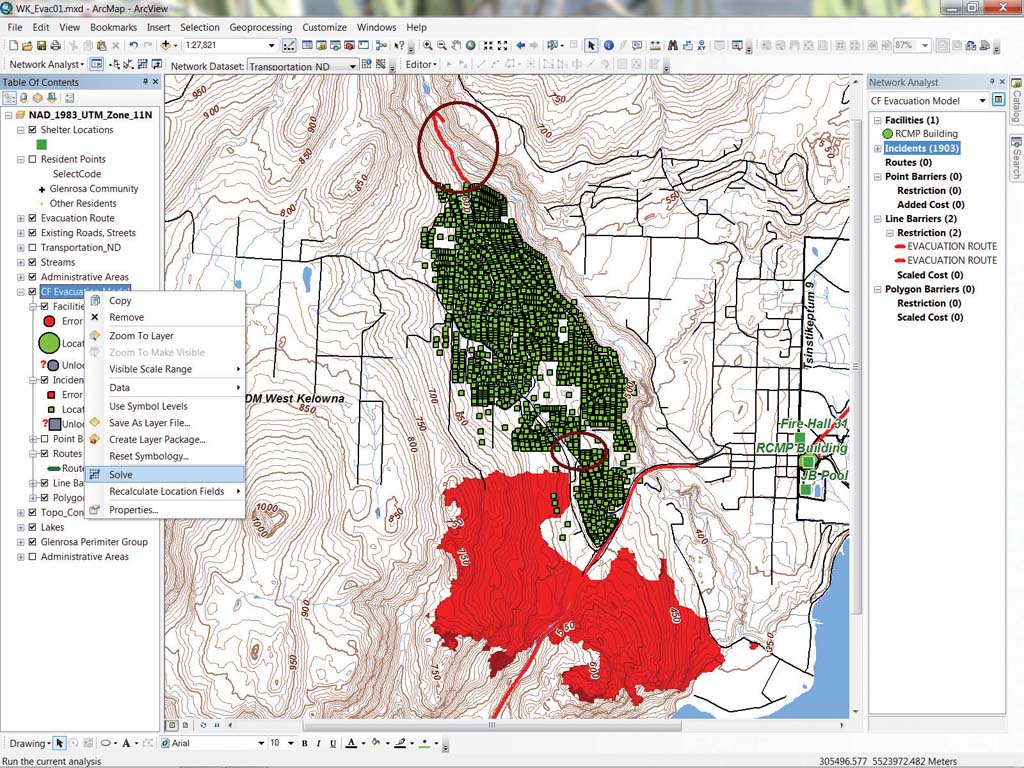Click the Italic formatting button
This screenshot has height=768, width=1024.
pos(319,743)
